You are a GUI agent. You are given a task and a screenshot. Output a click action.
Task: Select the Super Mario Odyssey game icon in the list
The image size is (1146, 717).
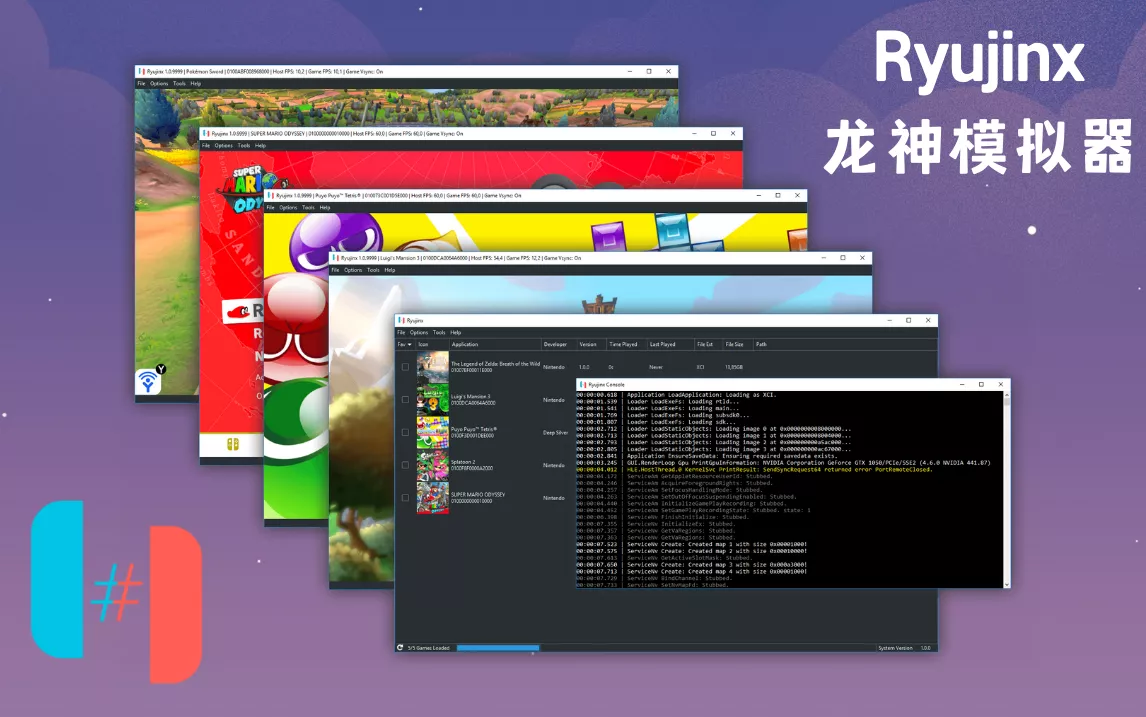pyautogui.click(x=433, y=498)
